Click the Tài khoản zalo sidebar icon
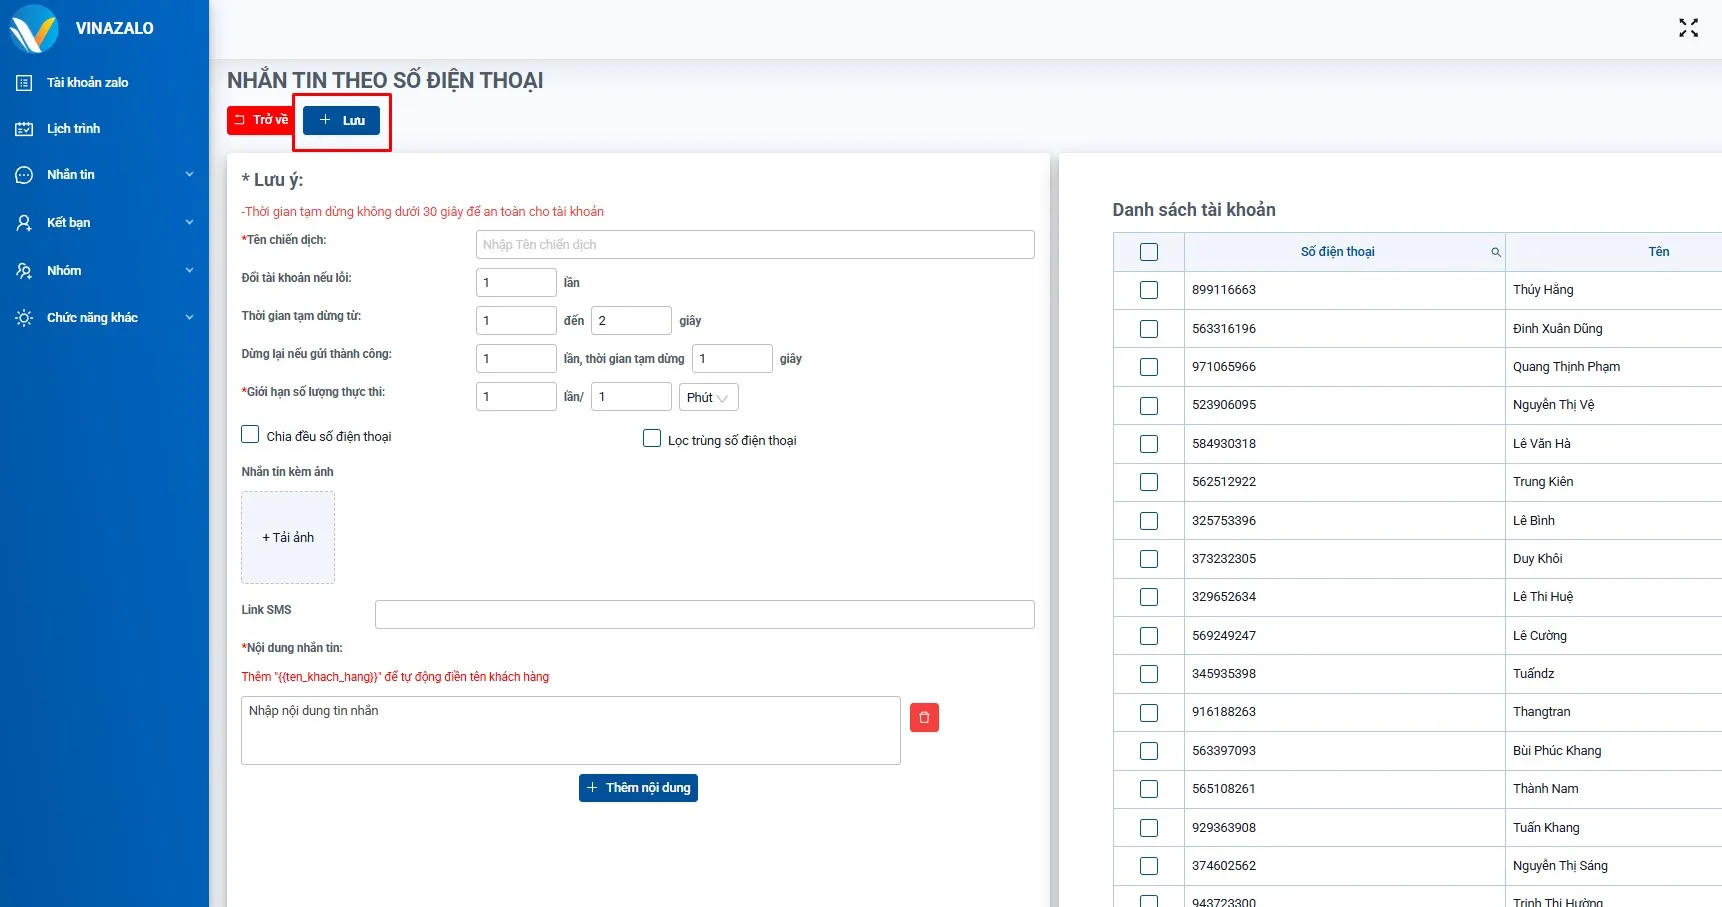Viewport: 1722px width, 907px height. 24,83
